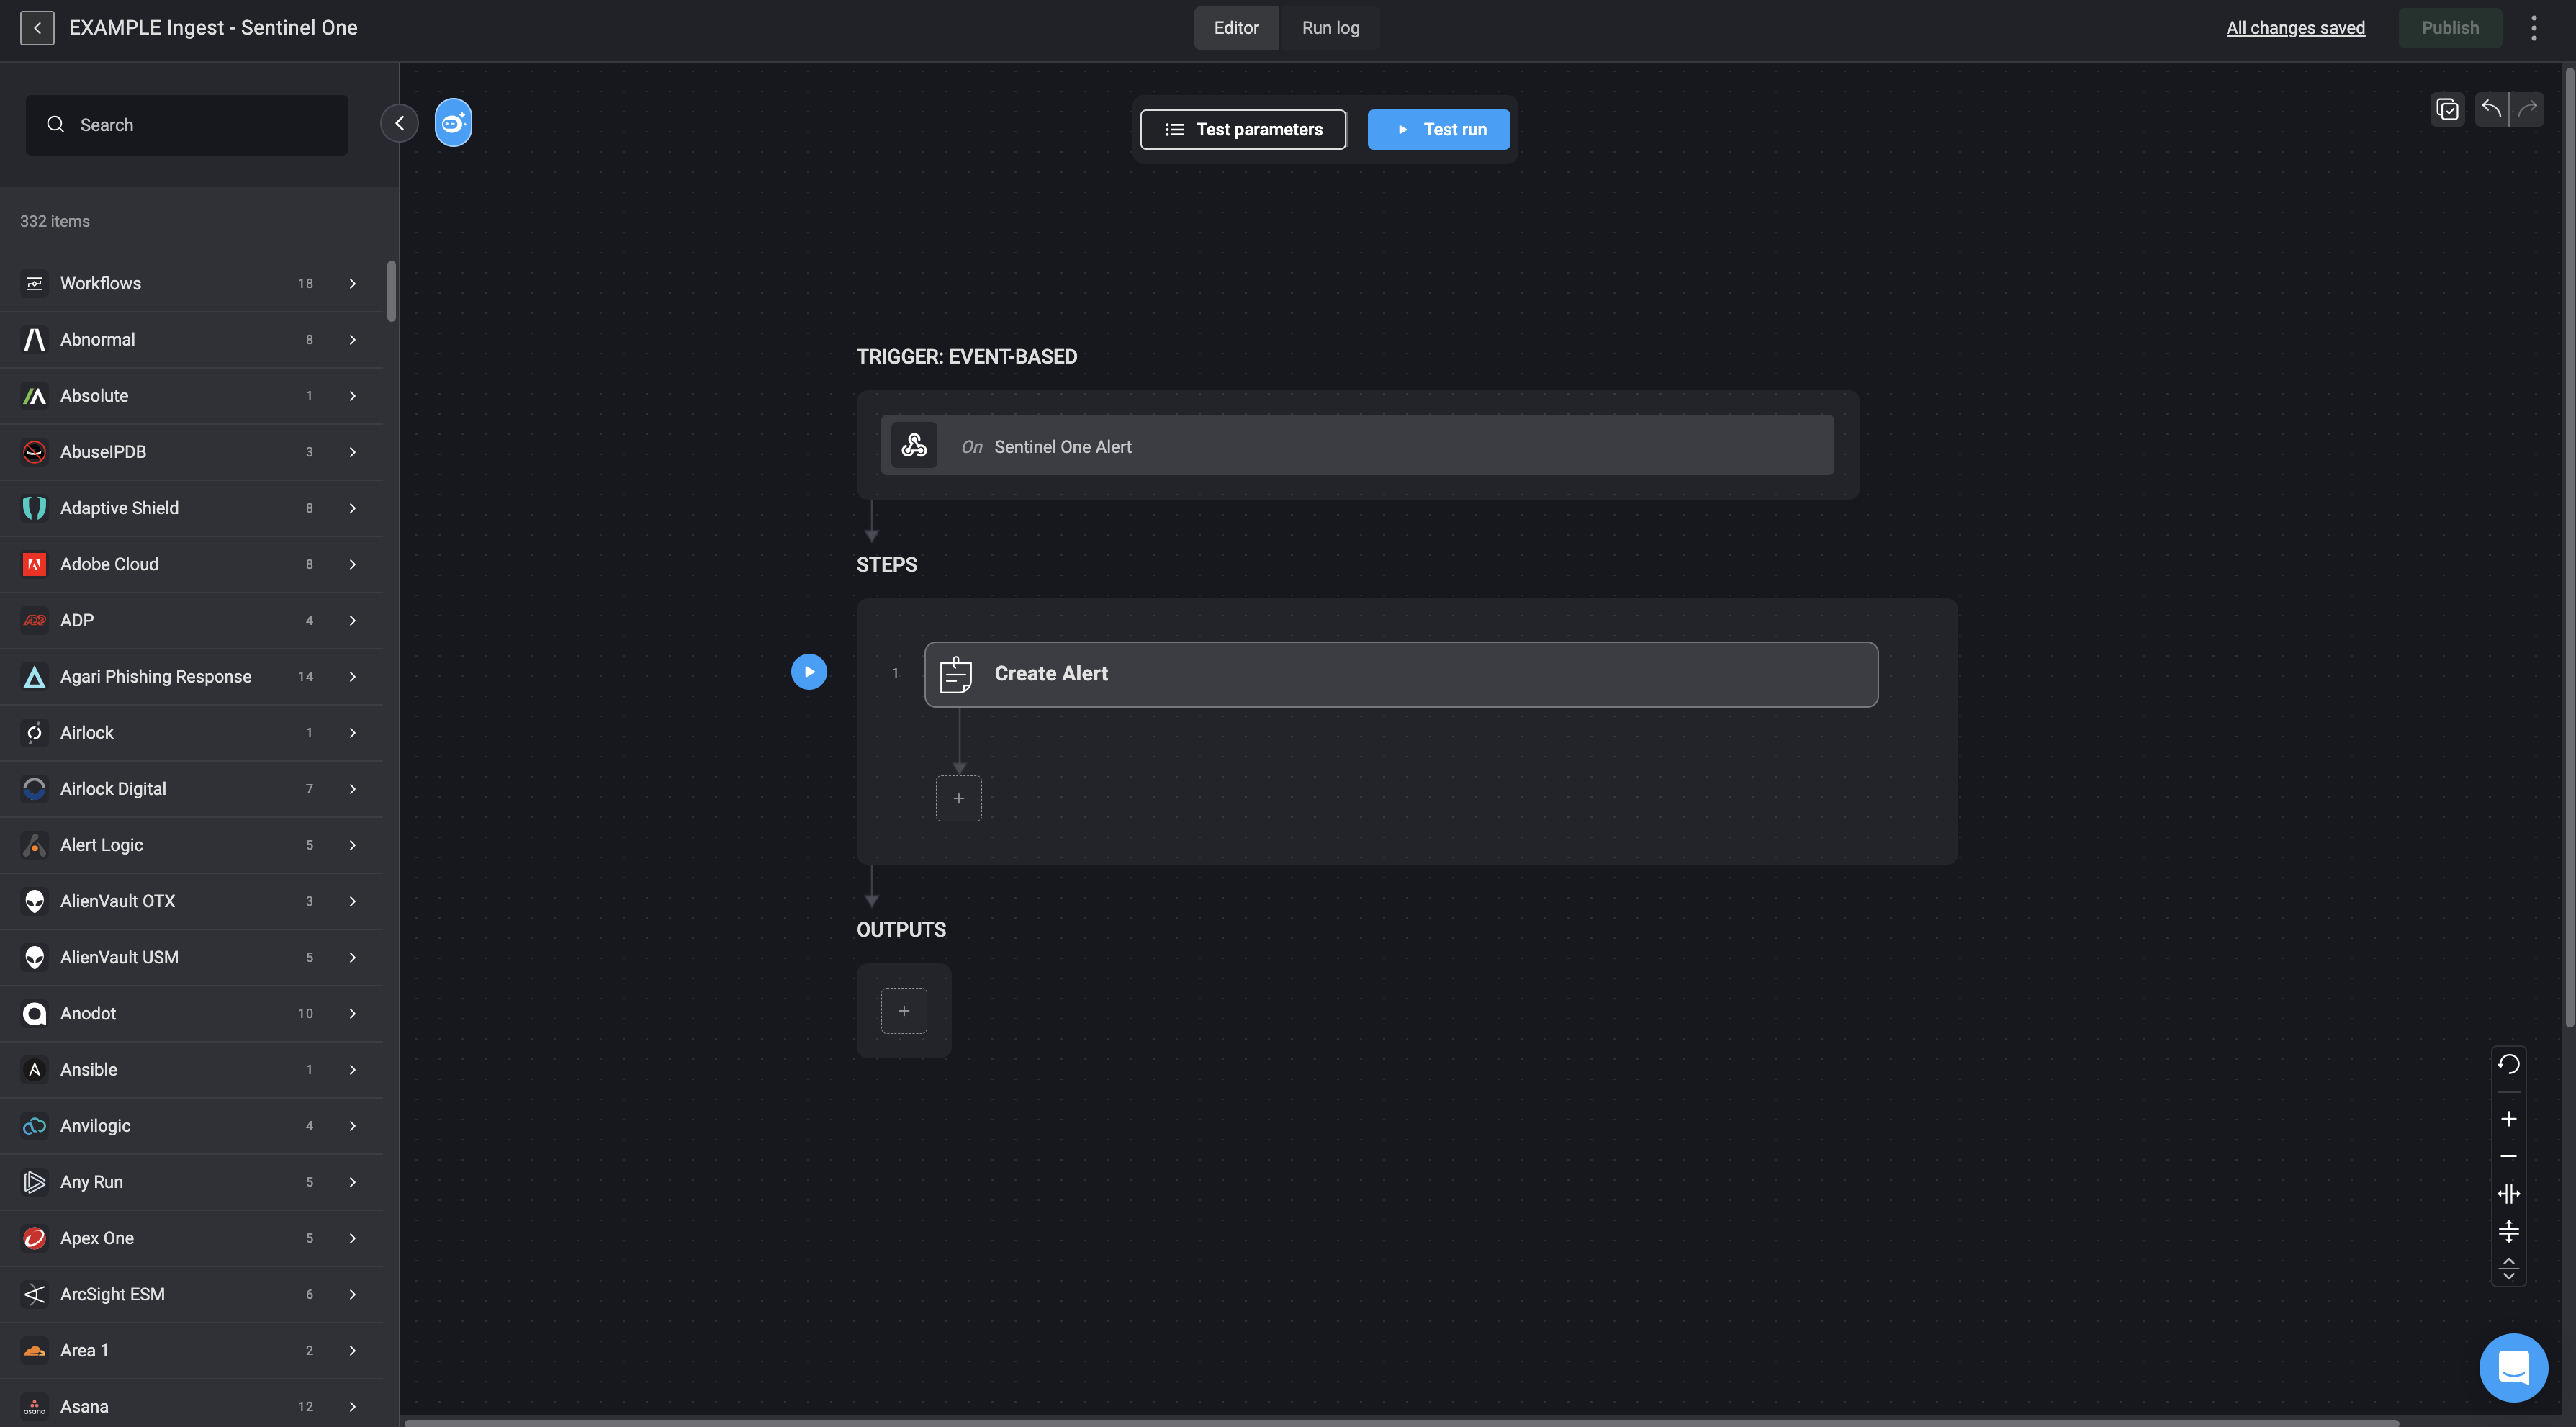Click the back arrow beside workflow title
The width and height of the screenshot is (2576, 1427).
pos(37,27)
